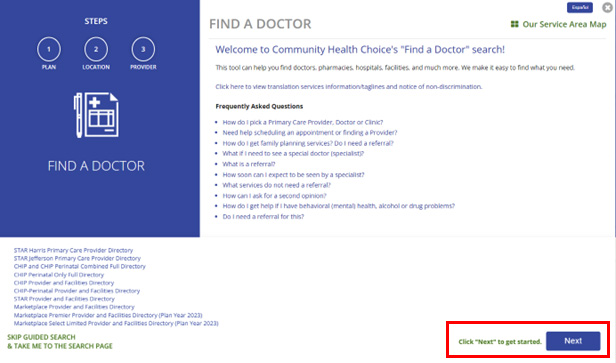Click the 'Frequently Asked Questions' heading
This screenshot has width=616, height=363.
[259, 106]
